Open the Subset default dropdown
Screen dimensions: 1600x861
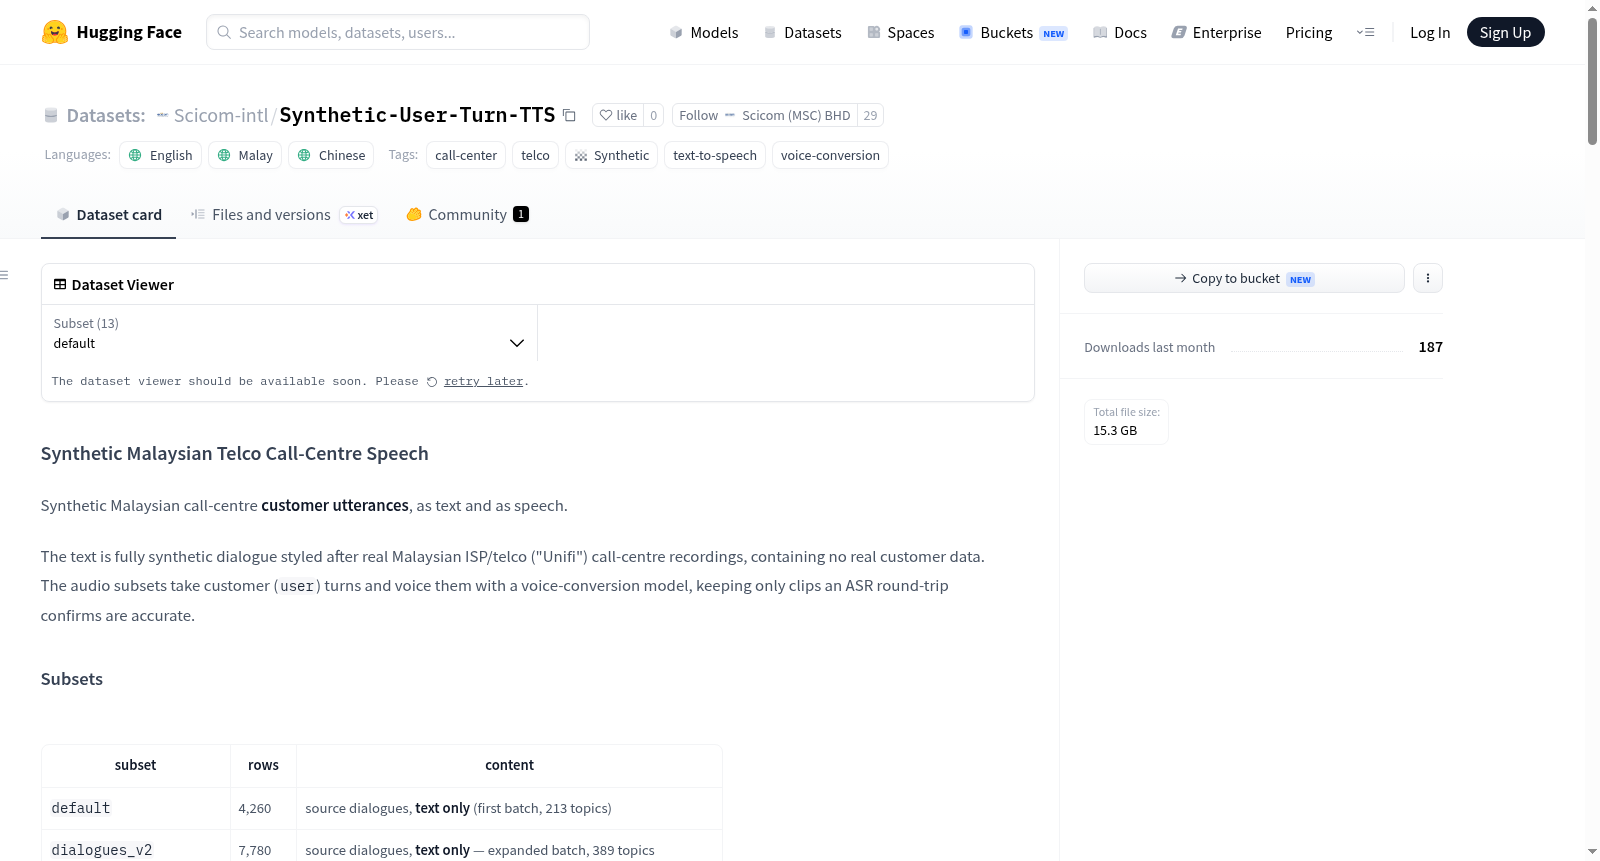(x=289, y=333)
